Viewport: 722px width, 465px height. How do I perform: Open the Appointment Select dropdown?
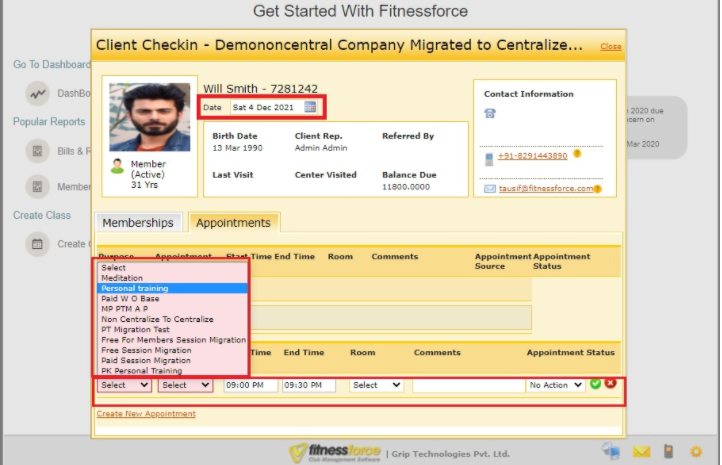[186, 385]
